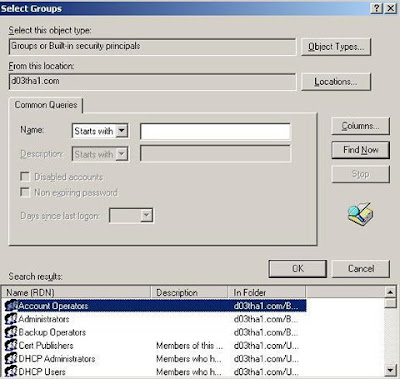Click the Backup Operators group icon
Viewport: 400px width, 379px height.
[11, 332]
